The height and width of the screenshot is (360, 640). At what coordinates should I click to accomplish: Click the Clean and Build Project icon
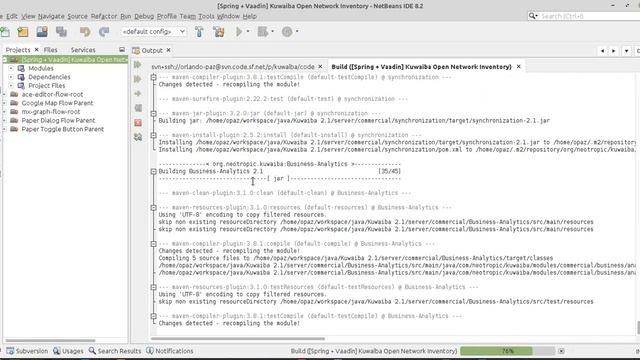(218, 32)
